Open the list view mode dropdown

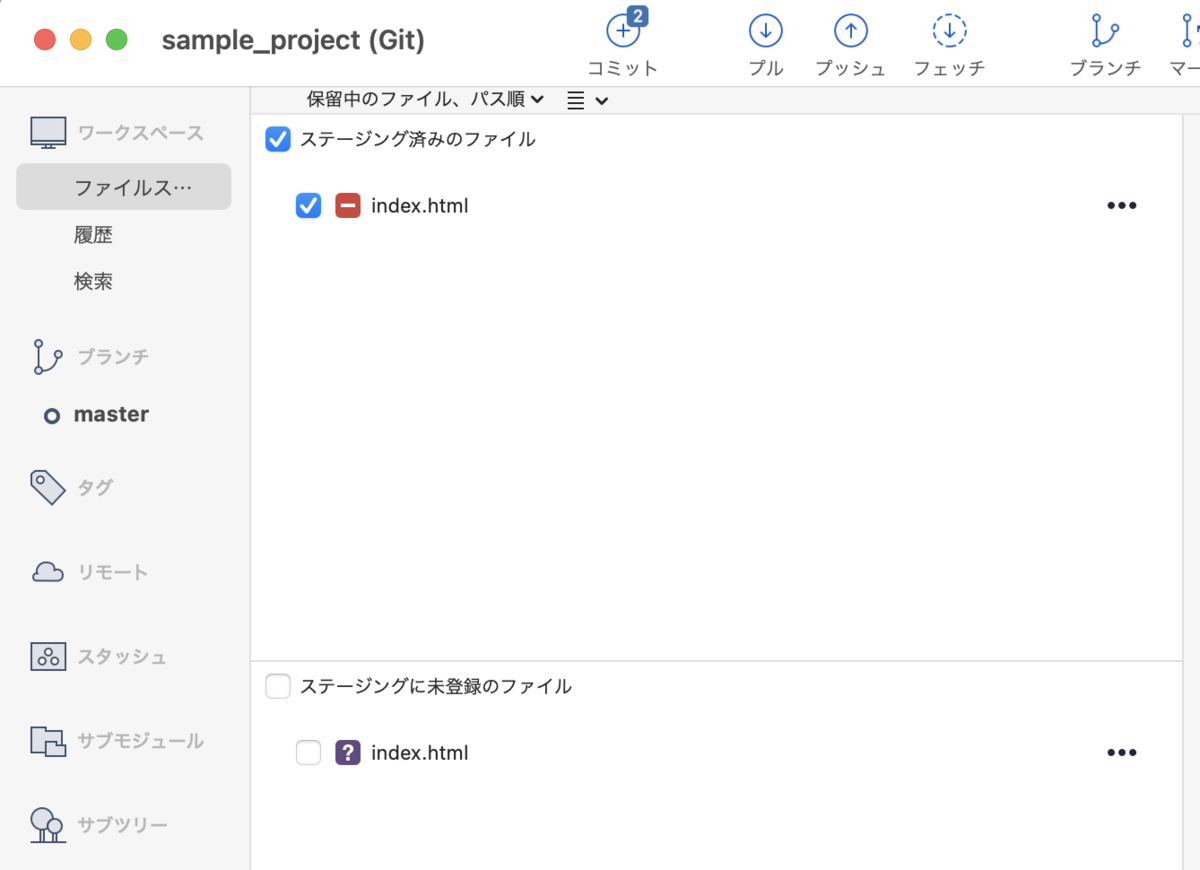[x=587, y=100]
